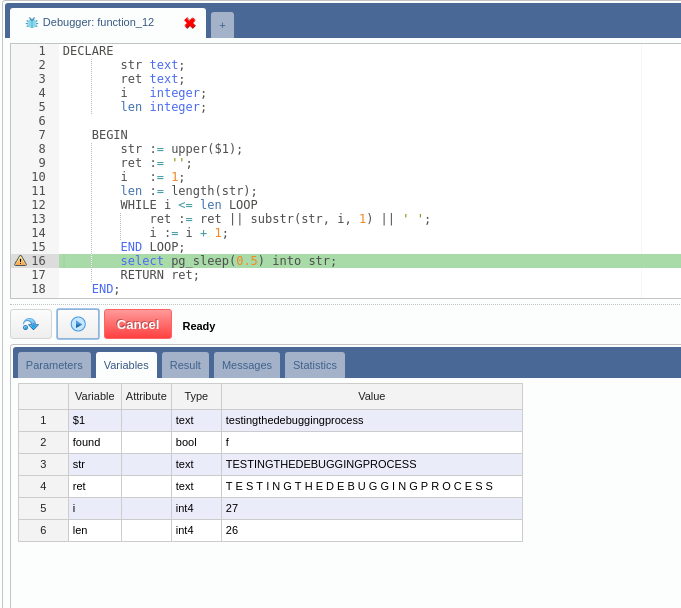Switch to the Parameters tab
681x608 pixels.
(x=54, y=365)
